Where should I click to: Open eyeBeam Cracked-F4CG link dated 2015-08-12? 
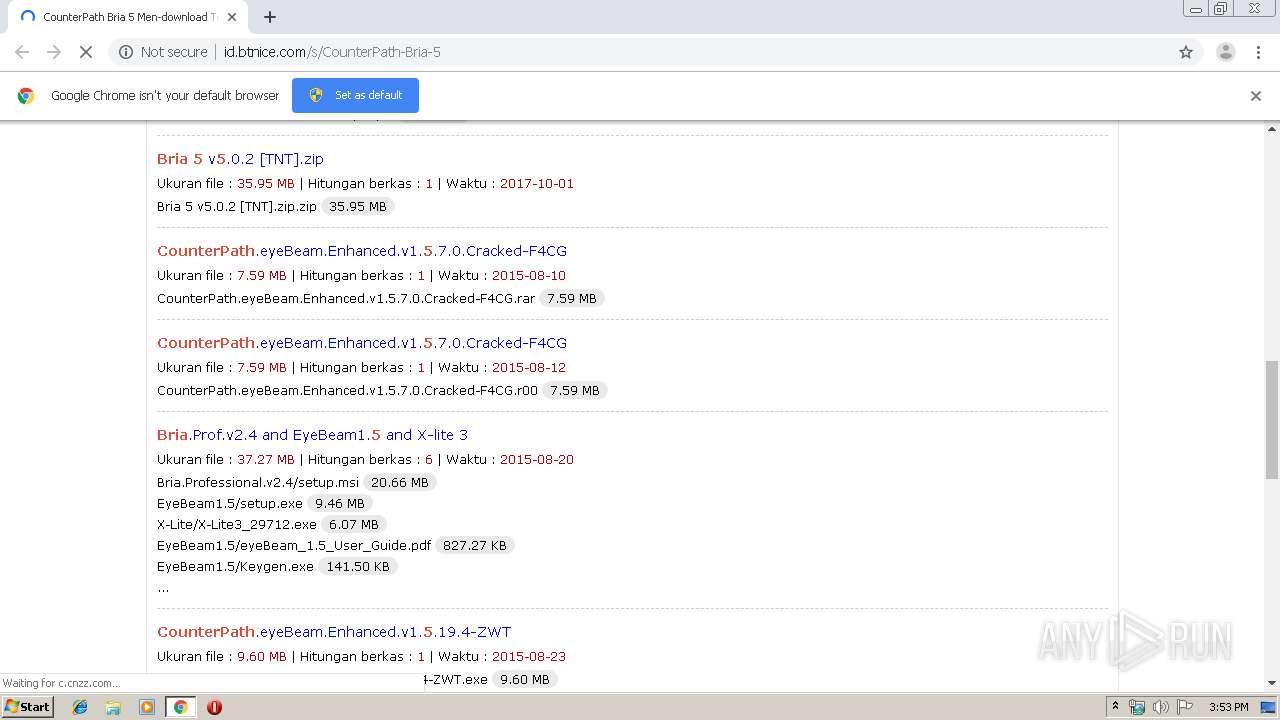pos(362,343)
